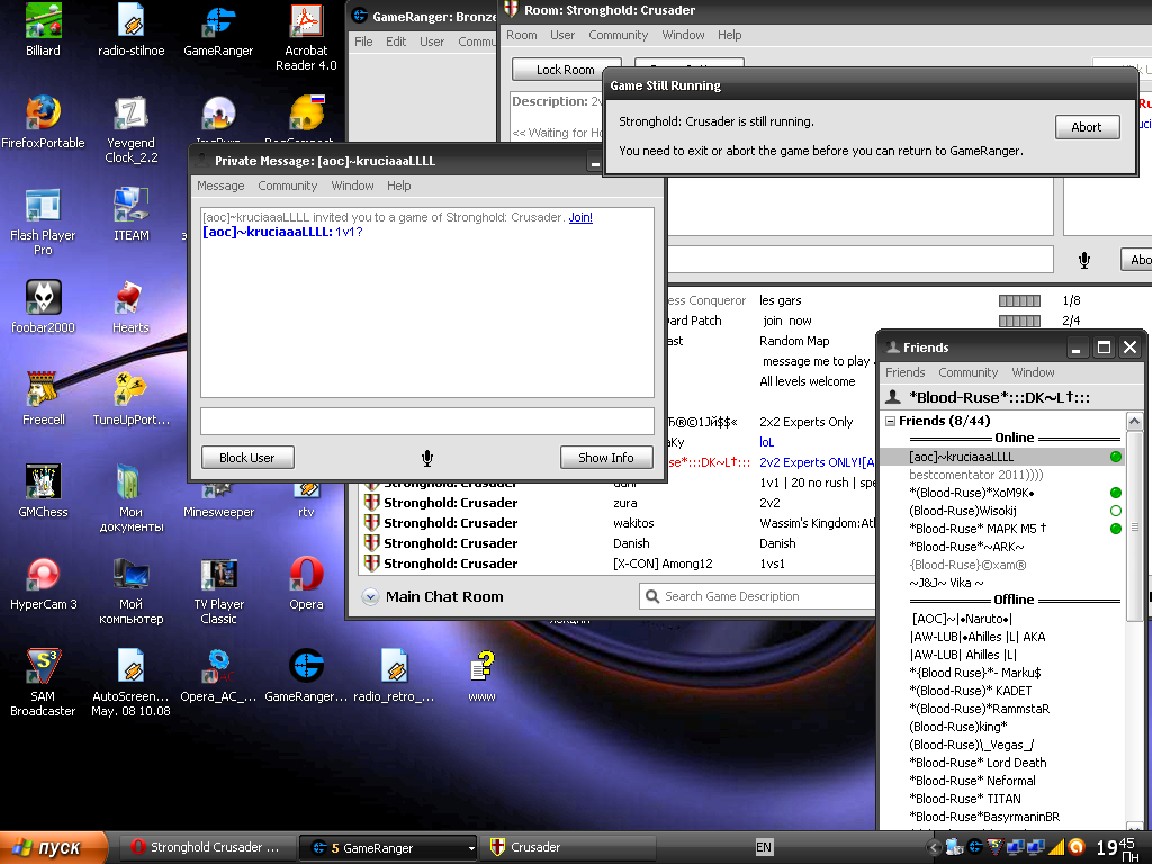Open the Friends menu in the Friends window

905,373
